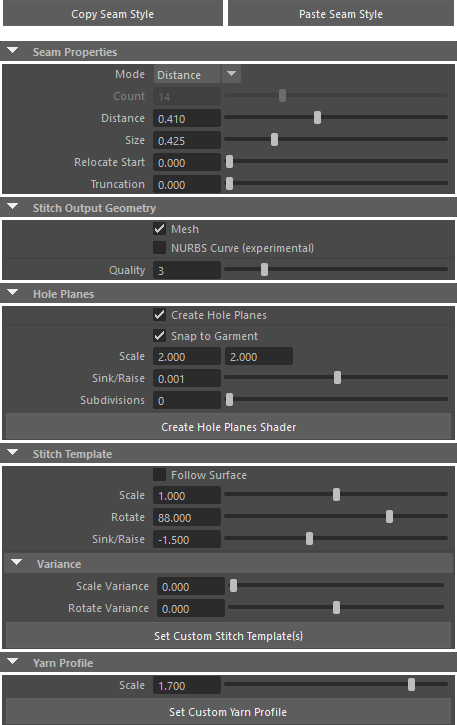Uncheck the Mesh output checkbox
The image size is (457, 725).
[160, 228]
